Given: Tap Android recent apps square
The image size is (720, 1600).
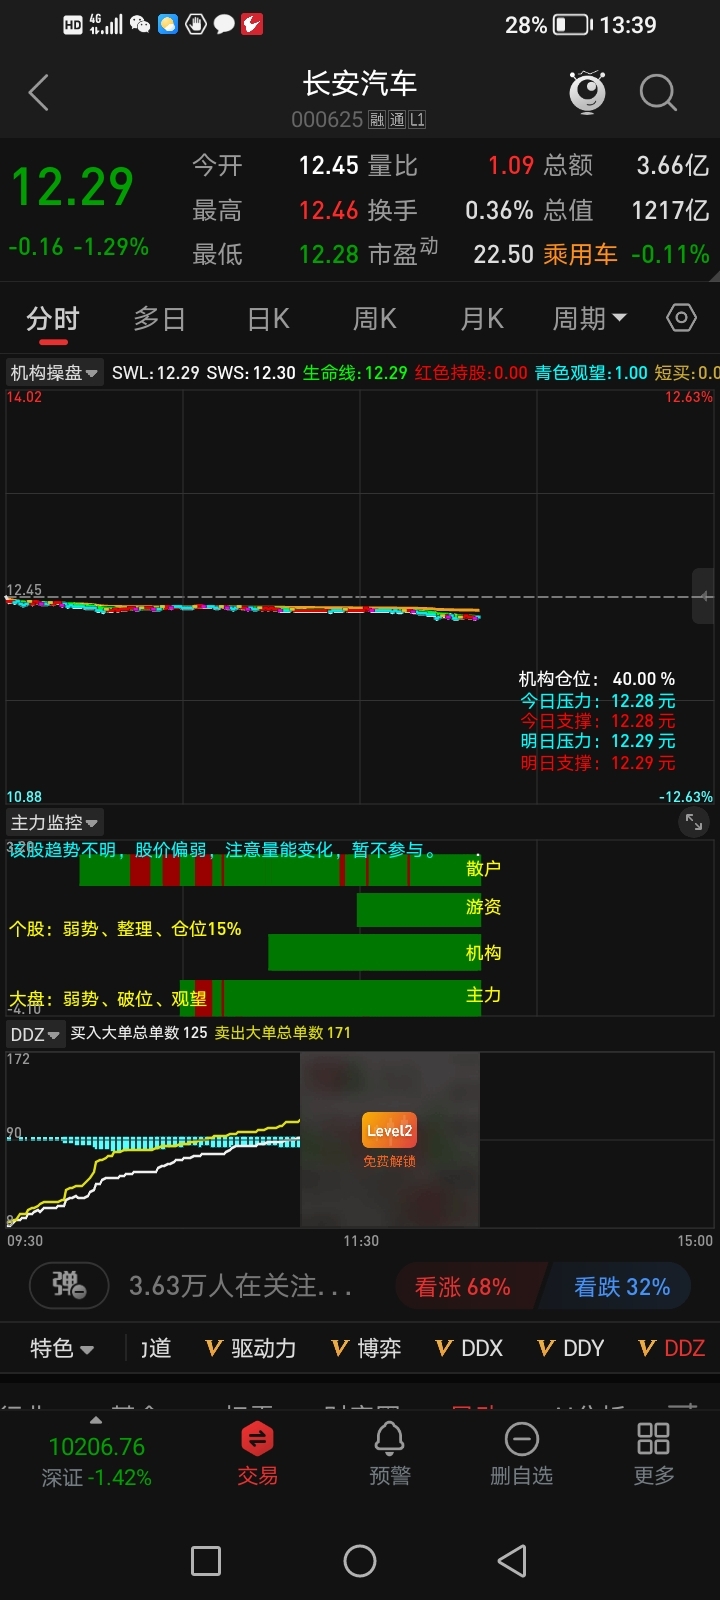Looking at the screenshot, I should coord(206,1560).
